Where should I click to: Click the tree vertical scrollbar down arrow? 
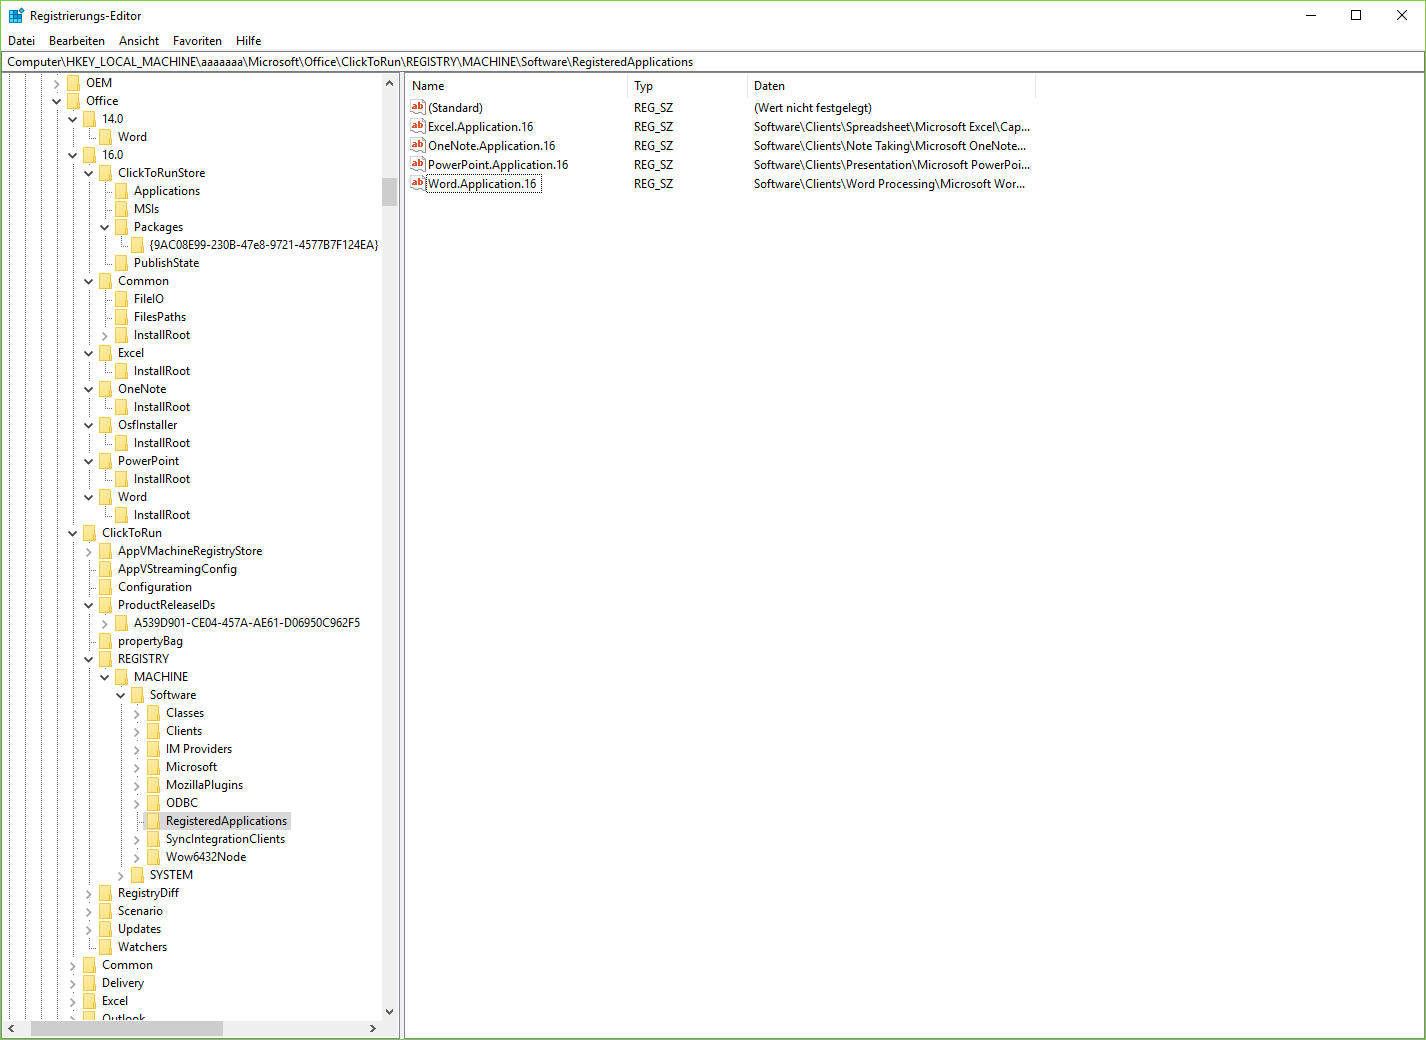tap(390, 1012)
